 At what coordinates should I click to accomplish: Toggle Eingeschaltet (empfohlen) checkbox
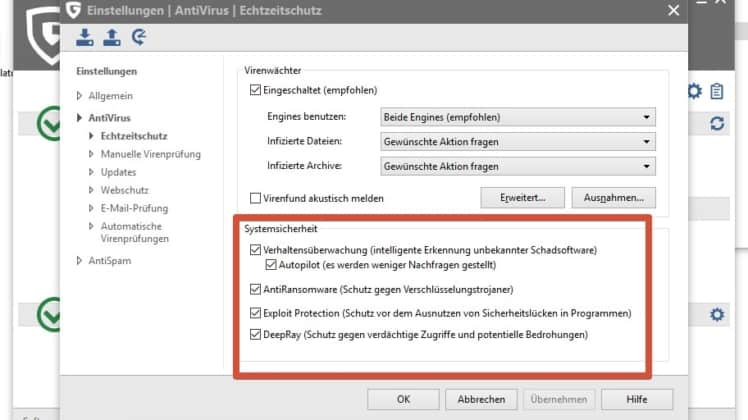(255, 90)
